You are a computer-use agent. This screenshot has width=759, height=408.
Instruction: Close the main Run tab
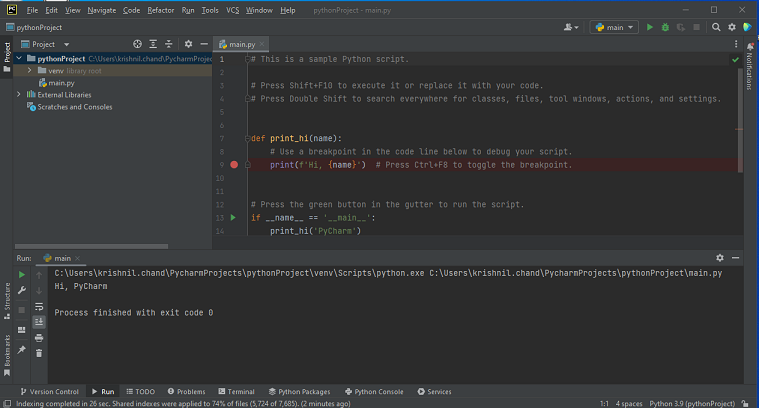[x=77, y=258]
